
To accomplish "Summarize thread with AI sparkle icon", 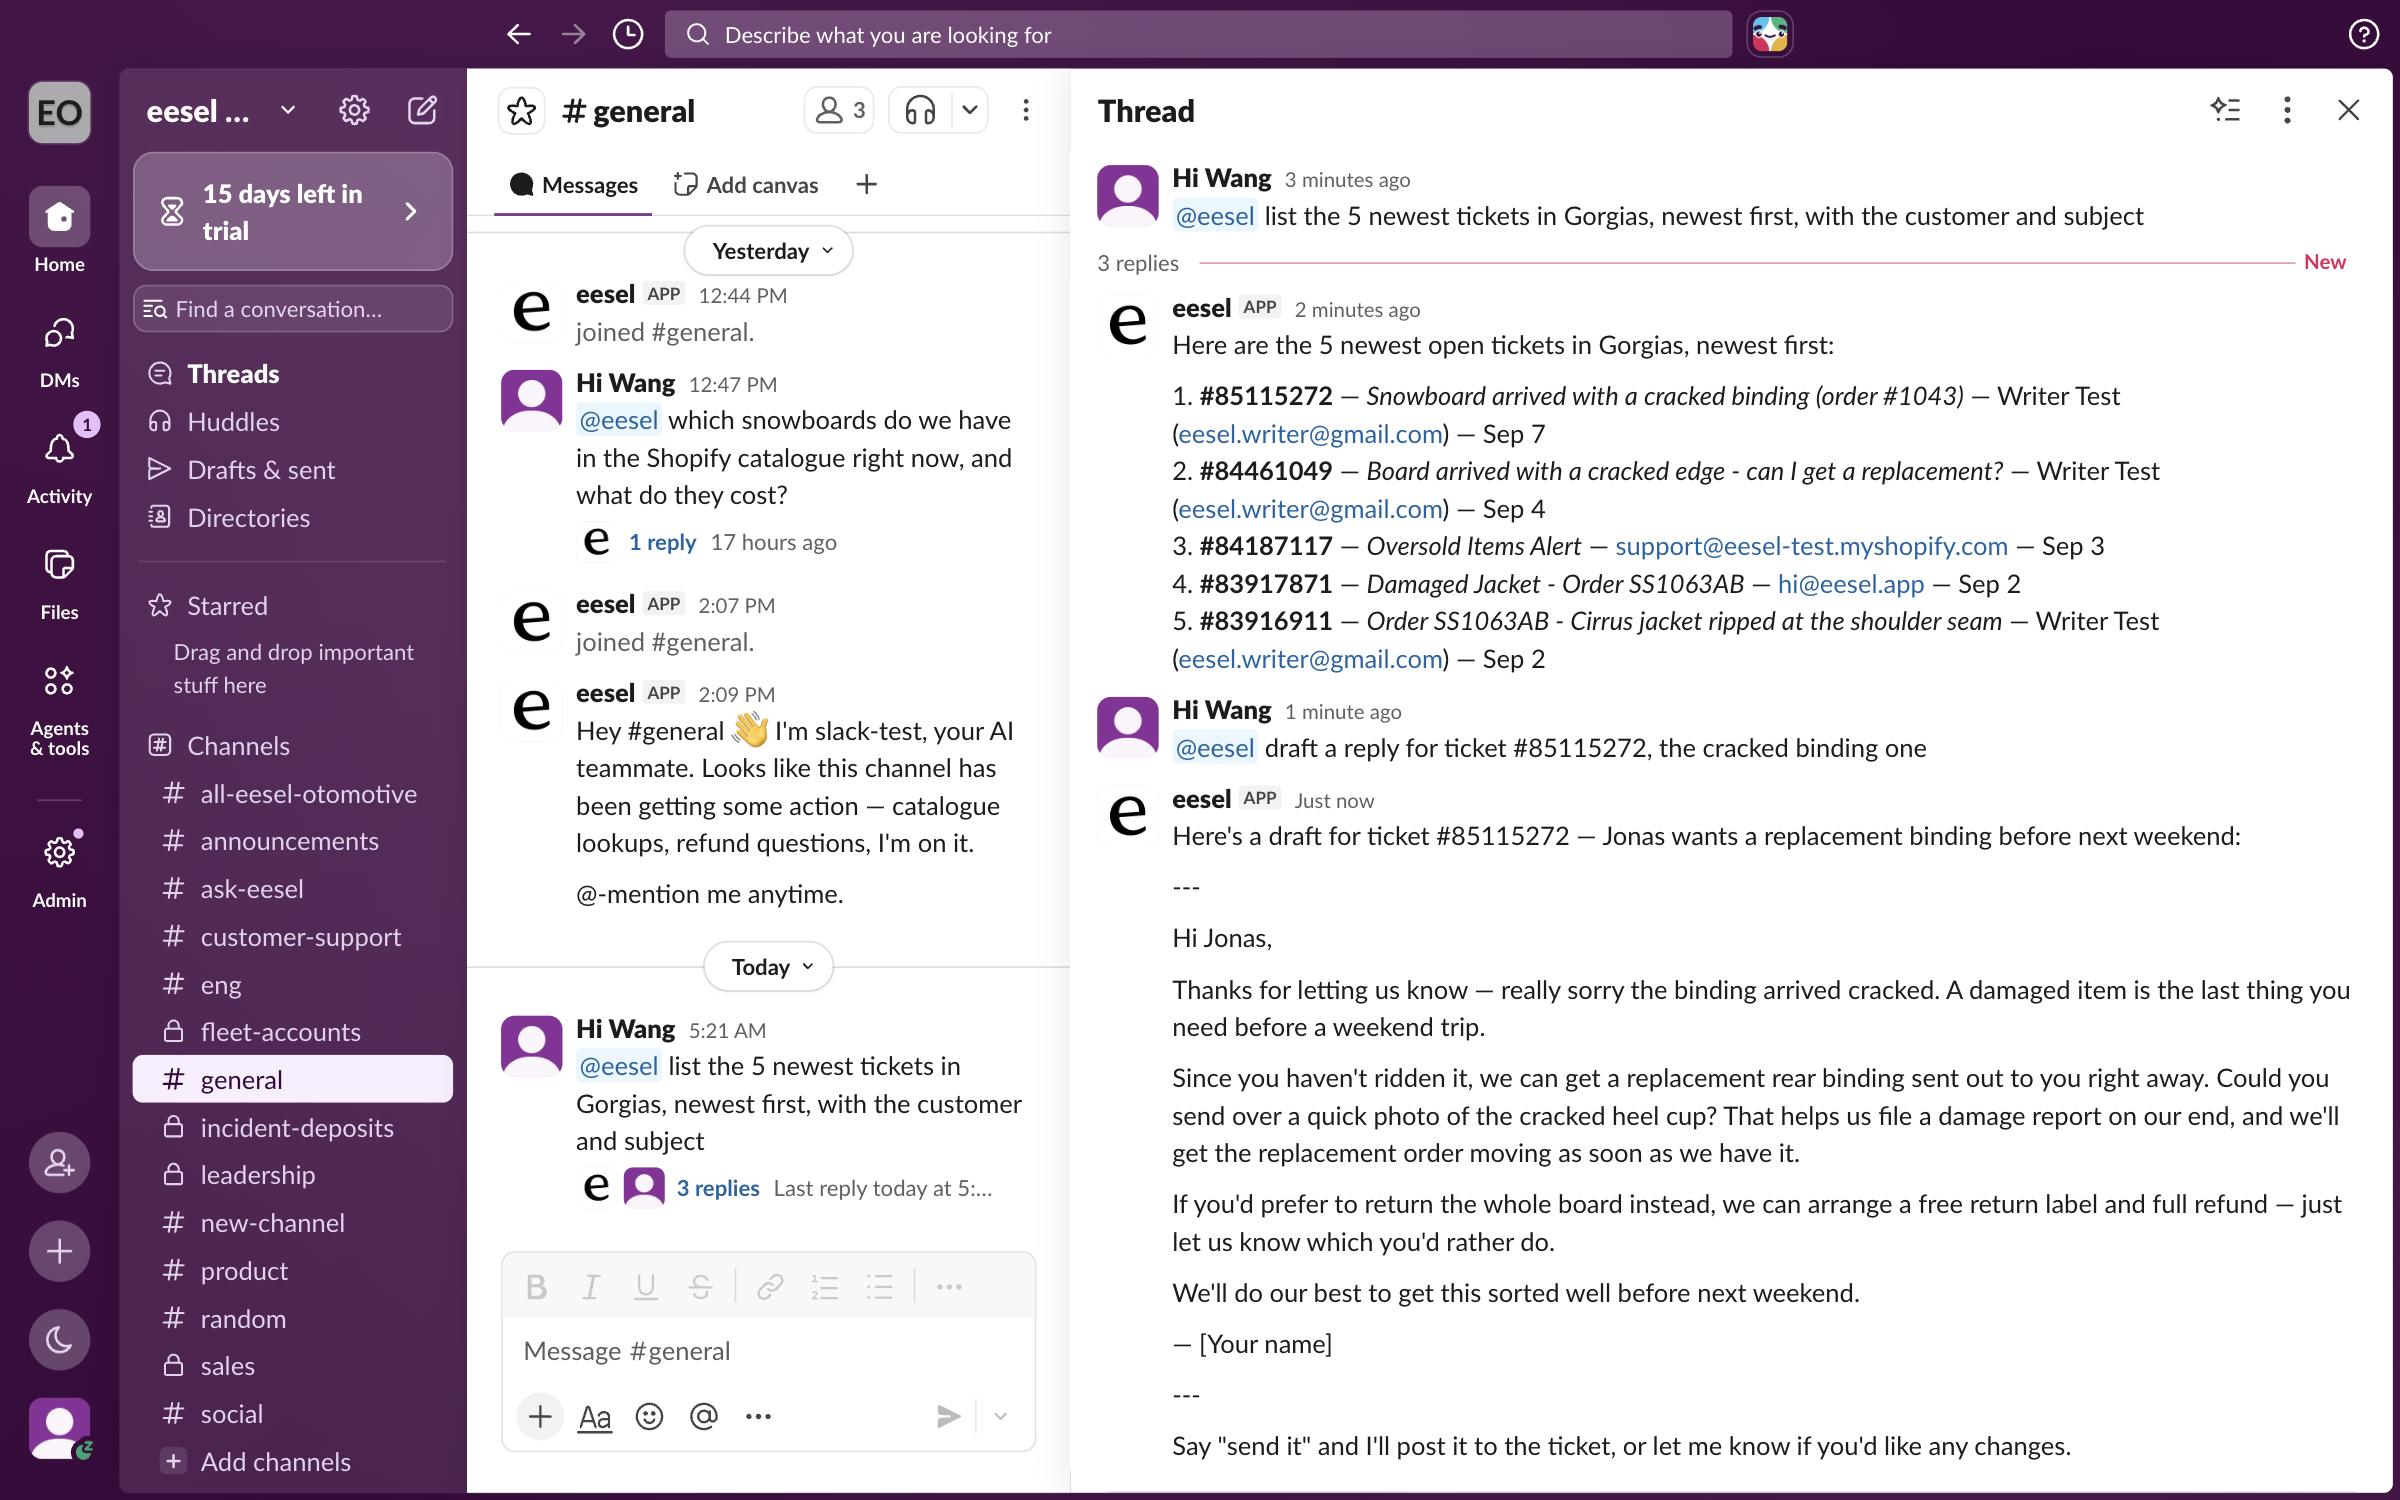I will [x=2226, y=110].
